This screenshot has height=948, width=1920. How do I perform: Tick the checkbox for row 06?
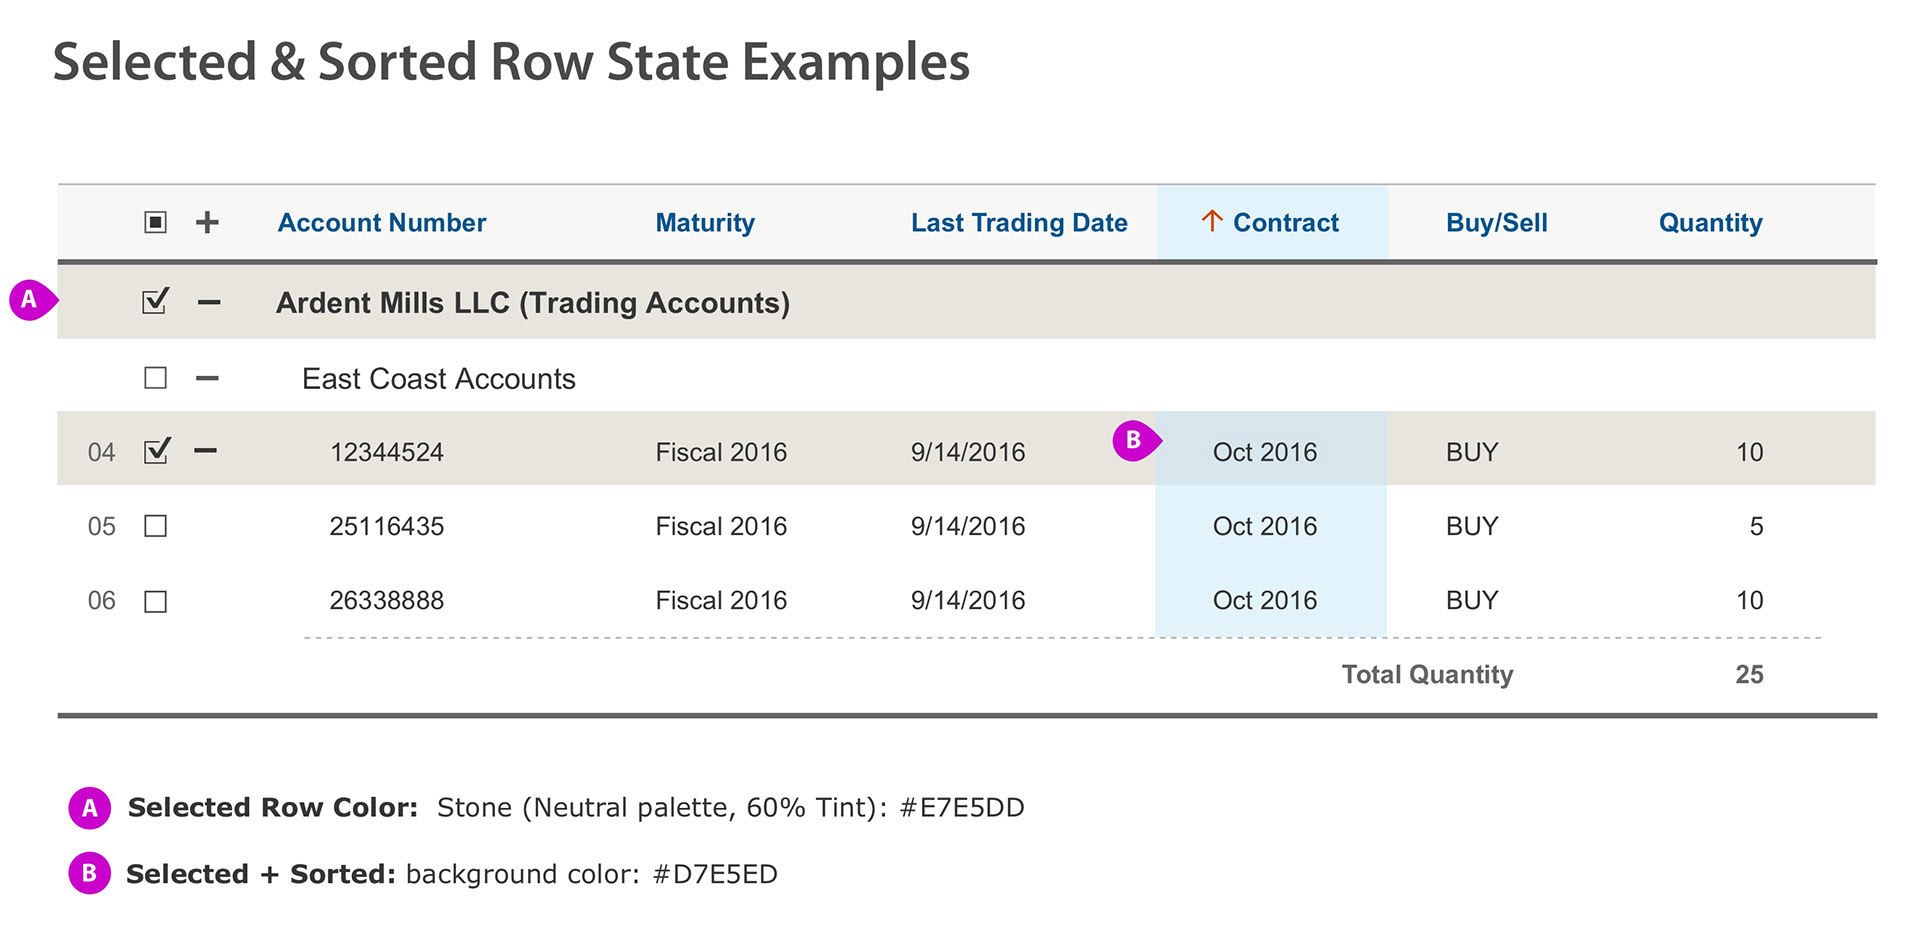[155, 601]
